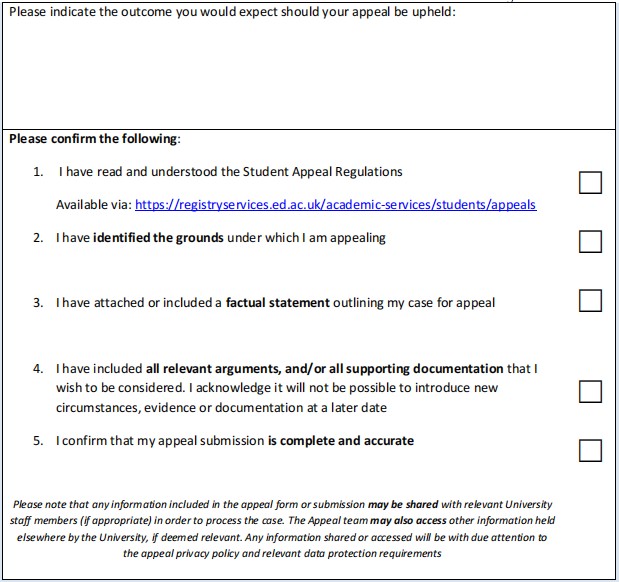Screen dimensions: 619x582
Task: Click the bold 'factual statement' phrase
Action: click(278, 303)
